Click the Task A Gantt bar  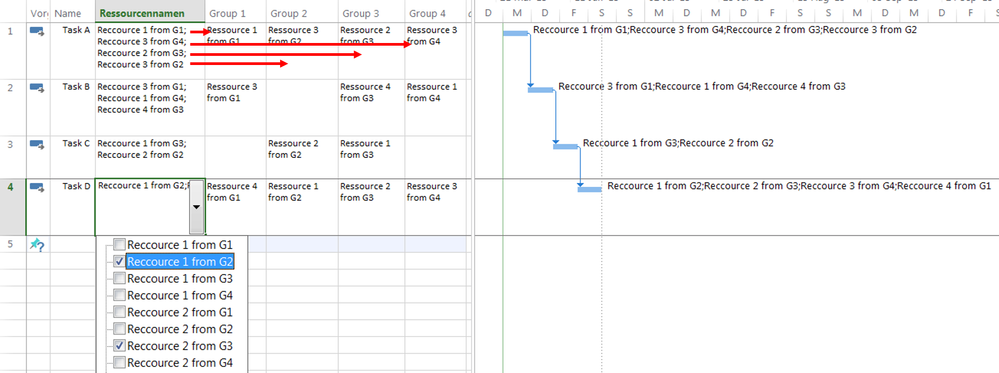point(515,33)
